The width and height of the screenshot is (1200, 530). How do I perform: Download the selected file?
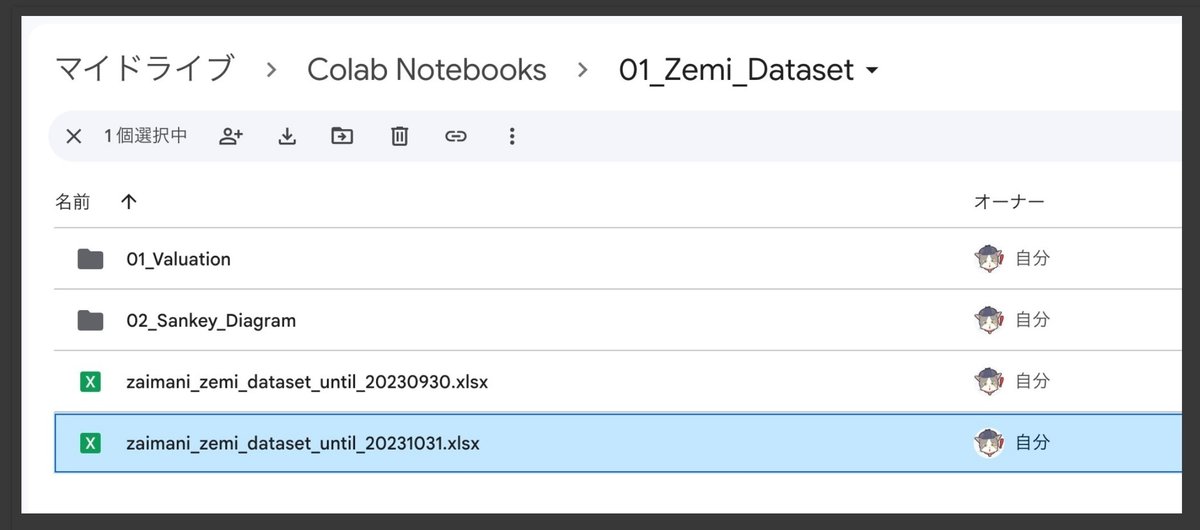pos(287,136)
